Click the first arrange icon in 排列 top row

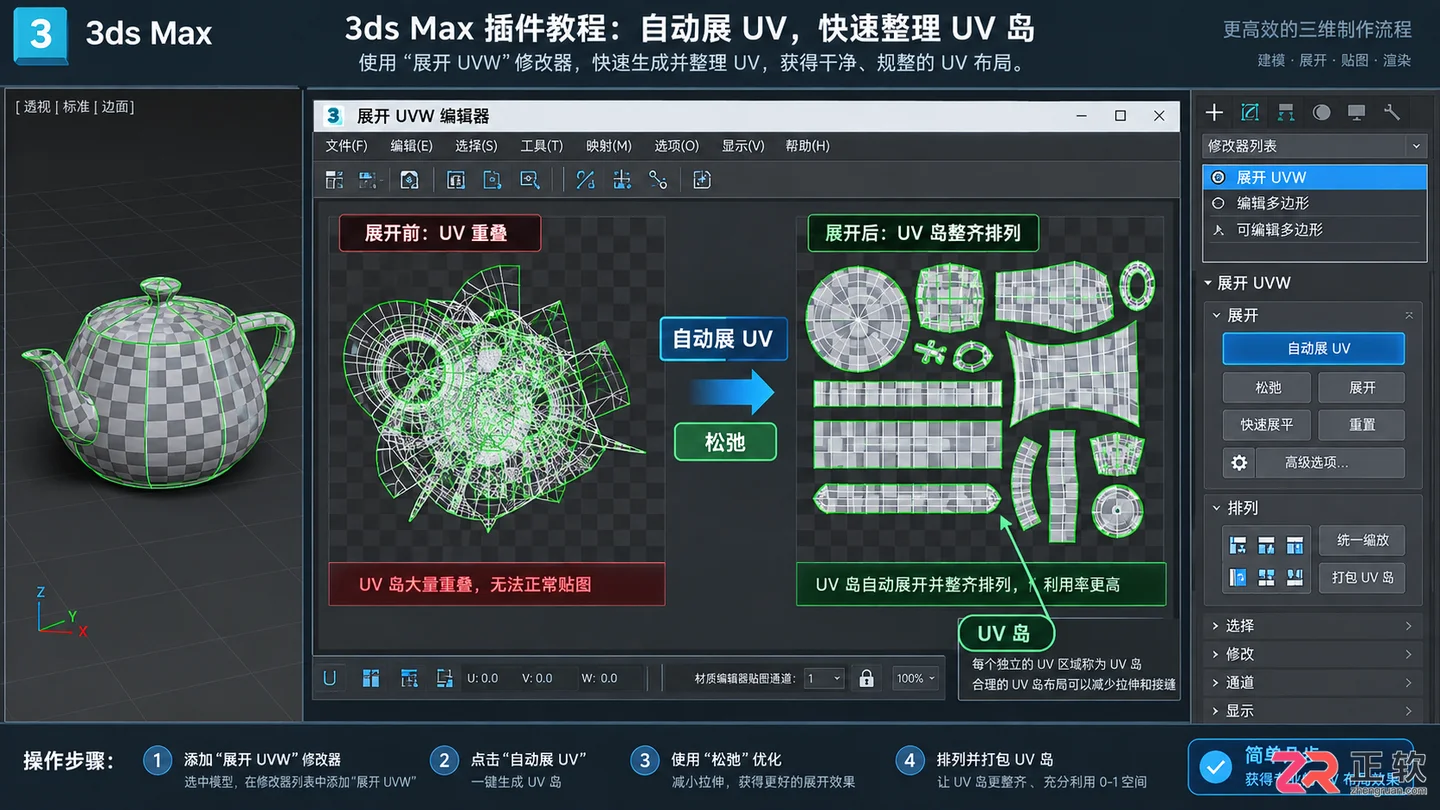[1238, 545]
